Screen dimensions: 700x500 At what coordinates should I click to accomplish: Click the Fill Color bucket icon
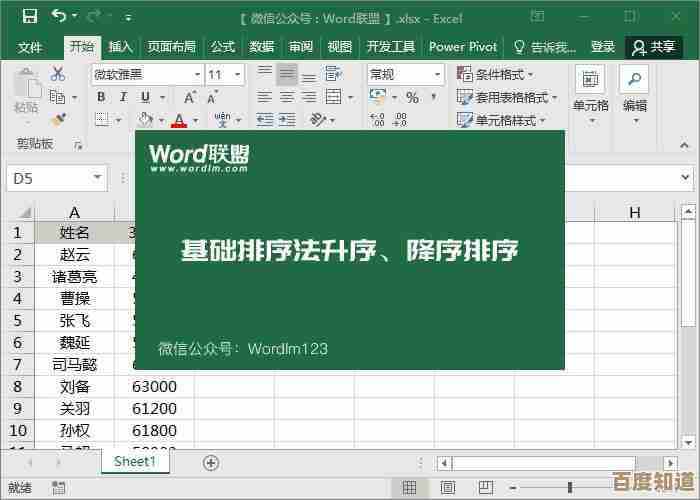pos(146,119)
